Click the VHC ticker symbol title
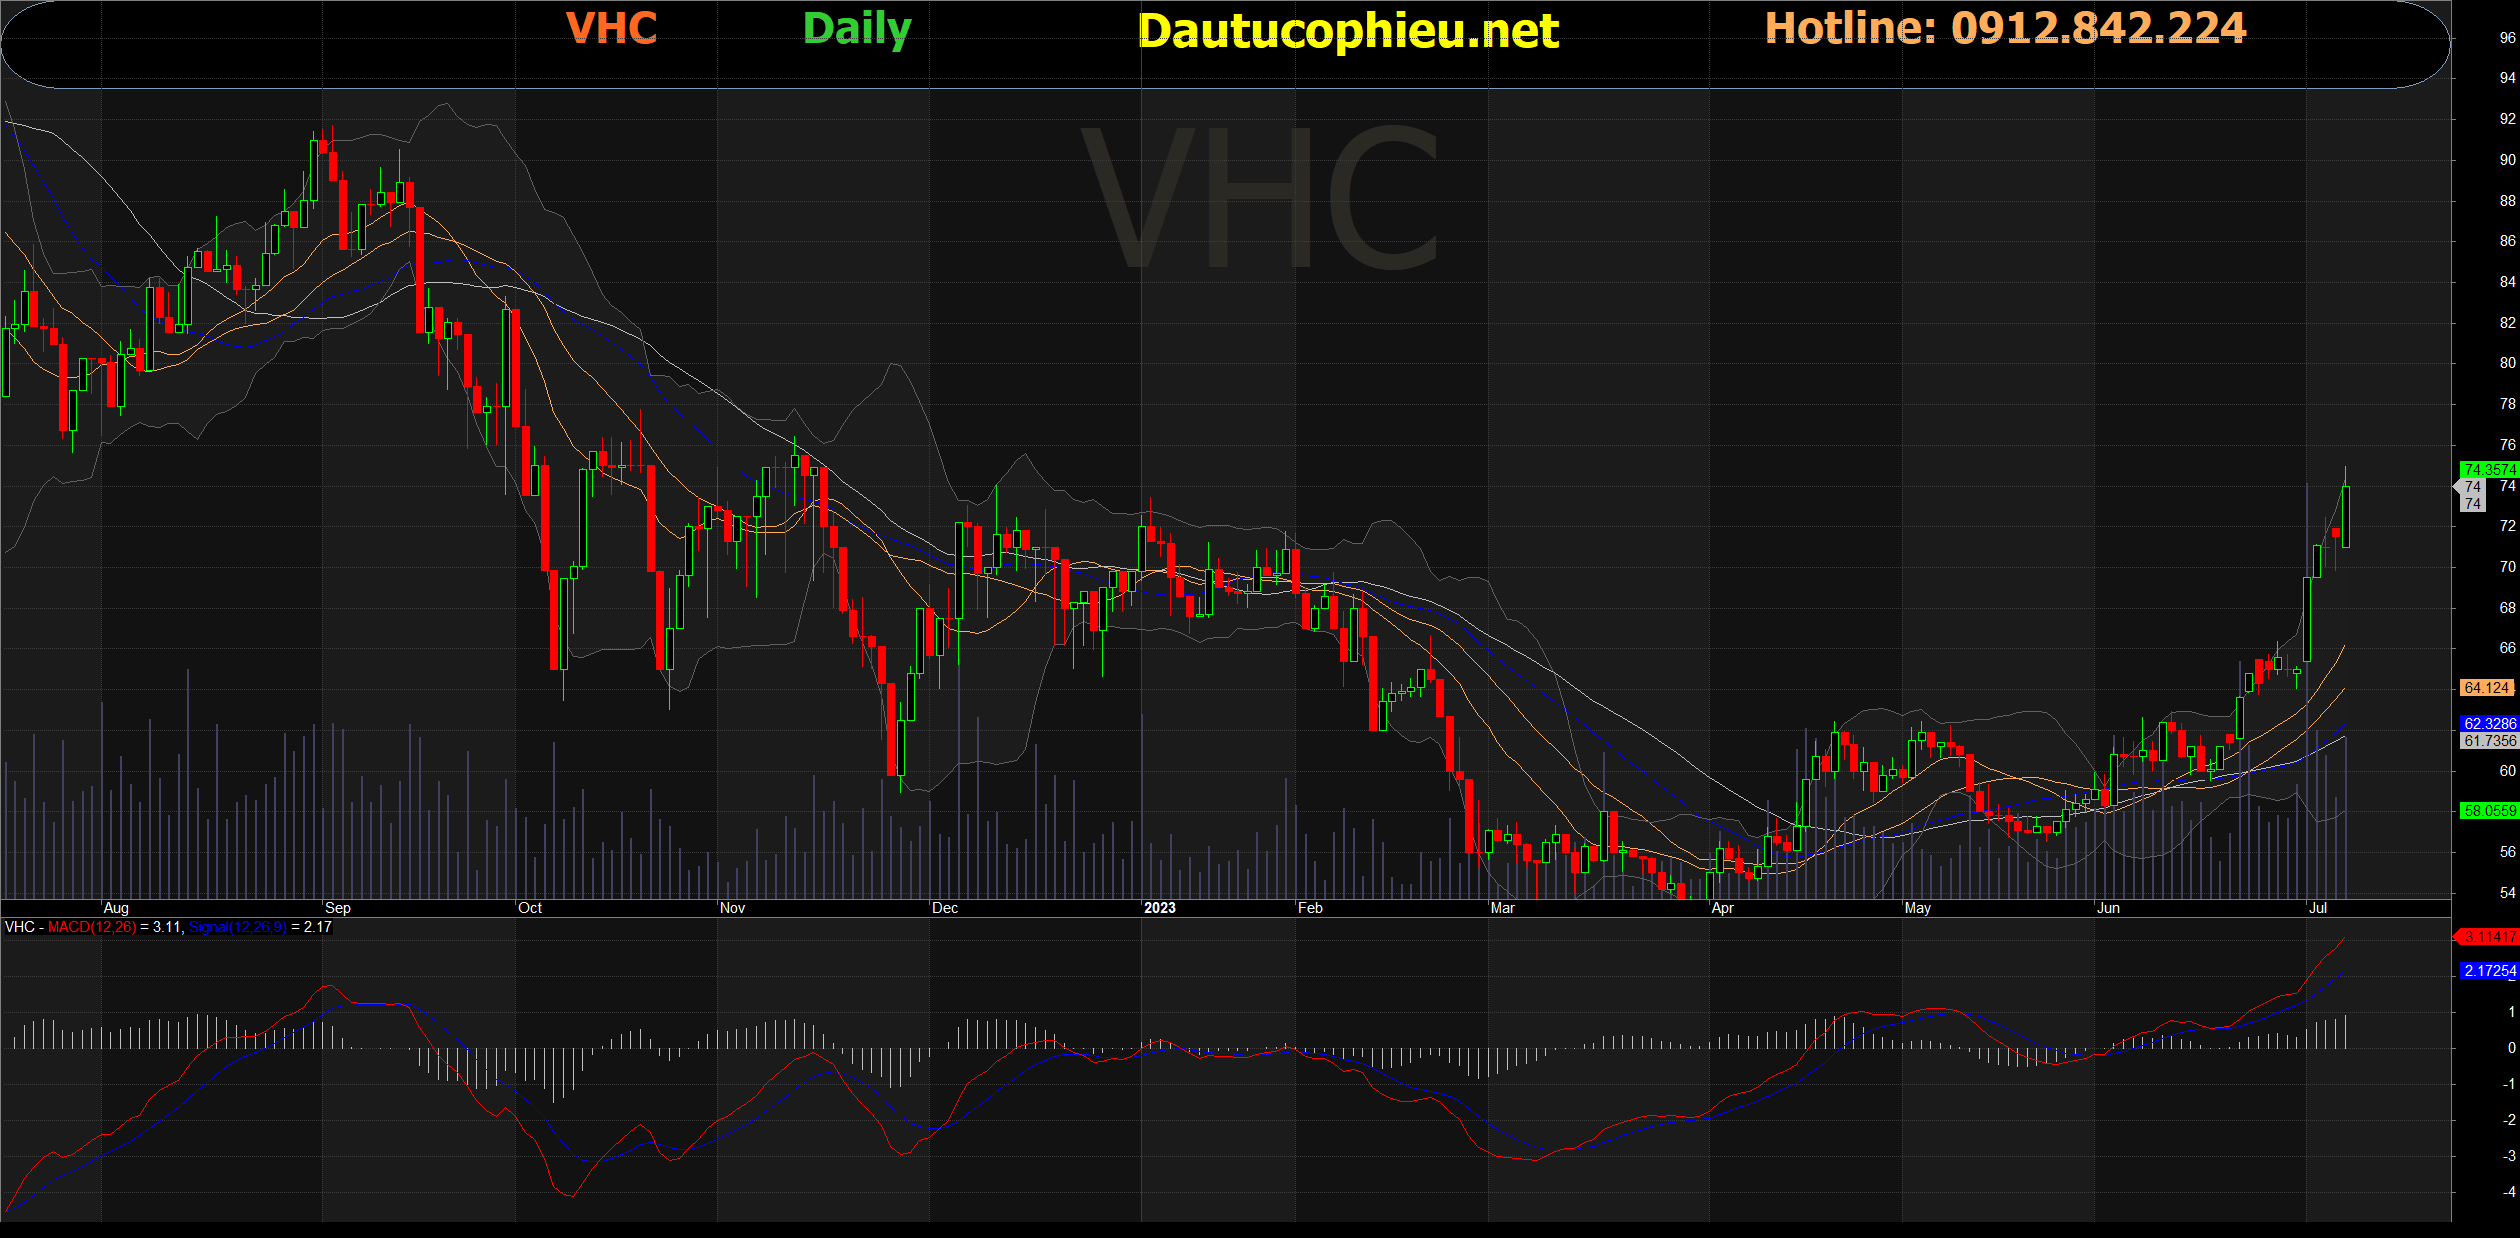Image resolution: width=2520 pixels, height=1238 pixels. [x=611, y=28]
